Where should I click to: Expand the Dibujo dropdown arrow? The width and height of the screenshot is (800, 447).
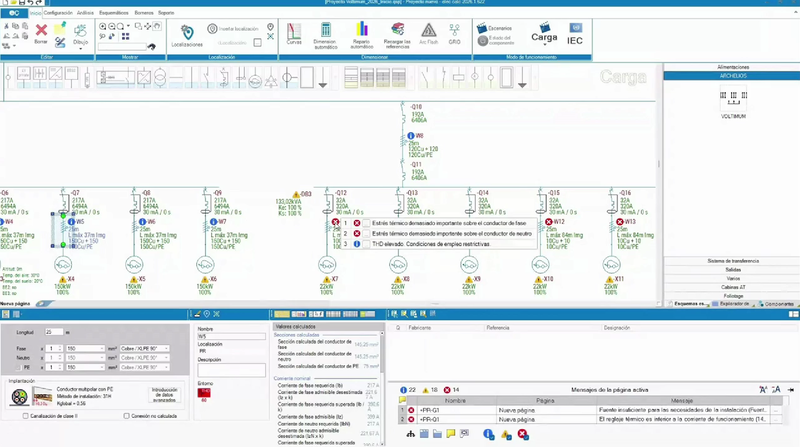(81, 48)
